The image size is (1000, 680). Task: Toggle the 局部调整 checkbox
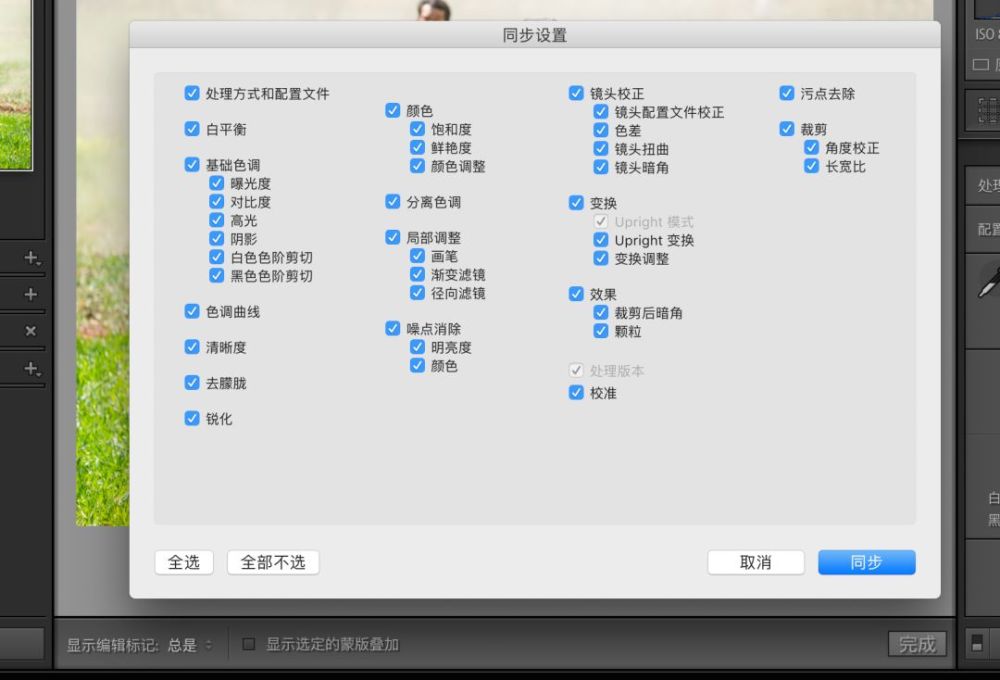[x=393, y=237]
